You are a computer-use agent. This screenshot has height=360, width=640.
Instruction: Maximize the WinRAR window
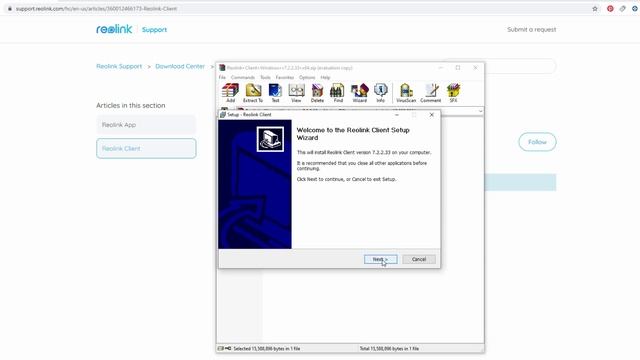tap(458, 68)
